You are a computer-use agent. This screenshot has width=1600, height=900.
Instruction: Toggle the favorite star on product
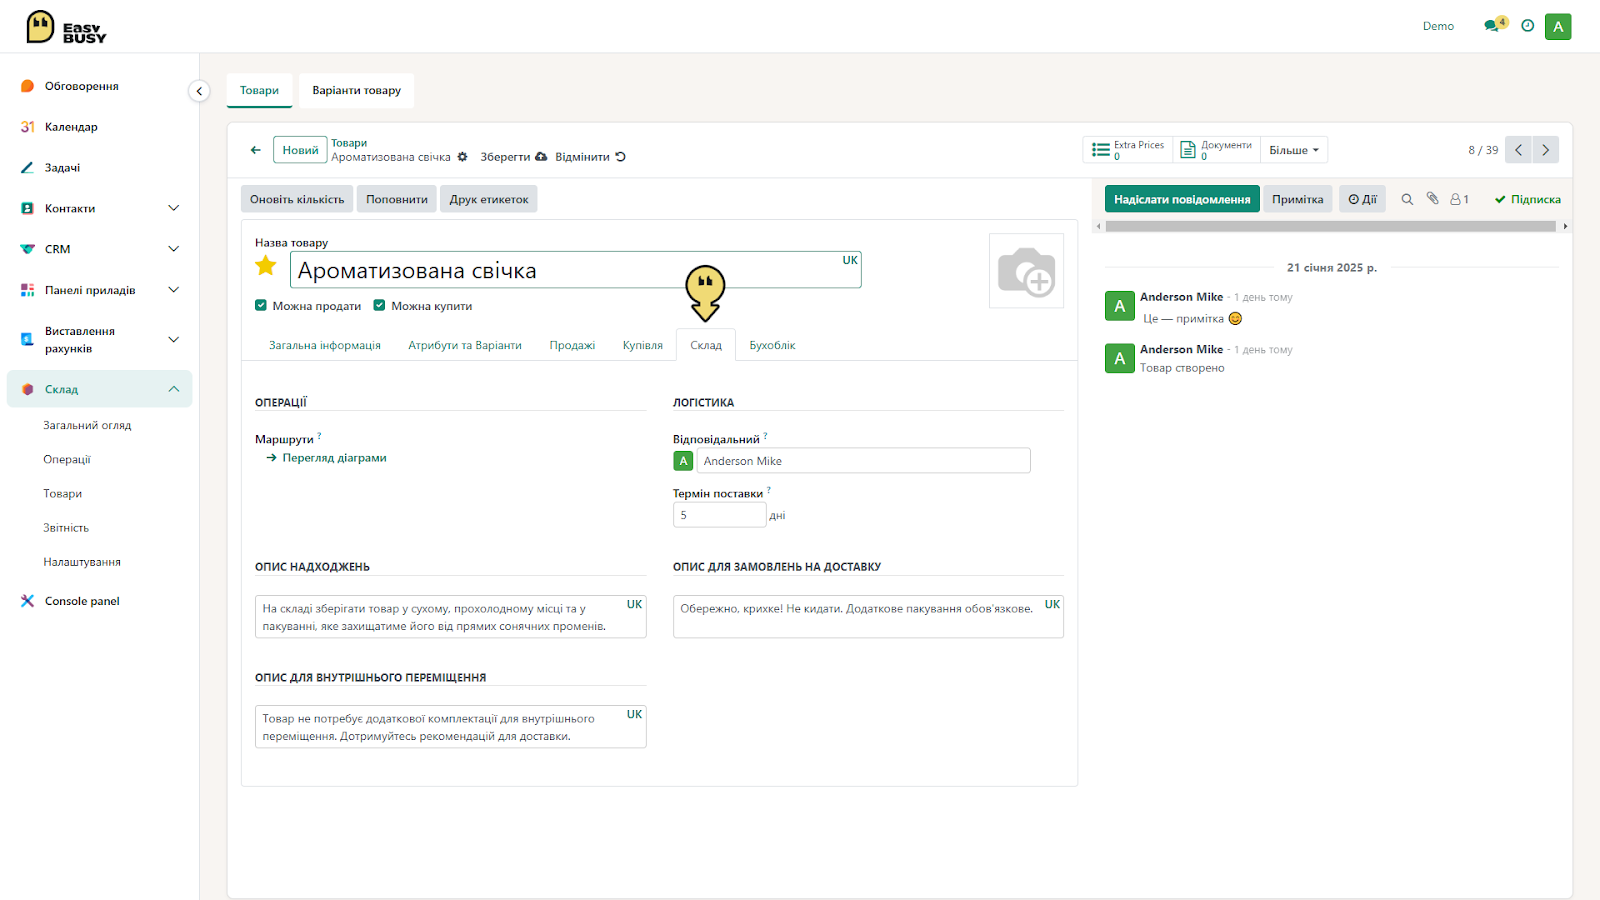(266, 266)
